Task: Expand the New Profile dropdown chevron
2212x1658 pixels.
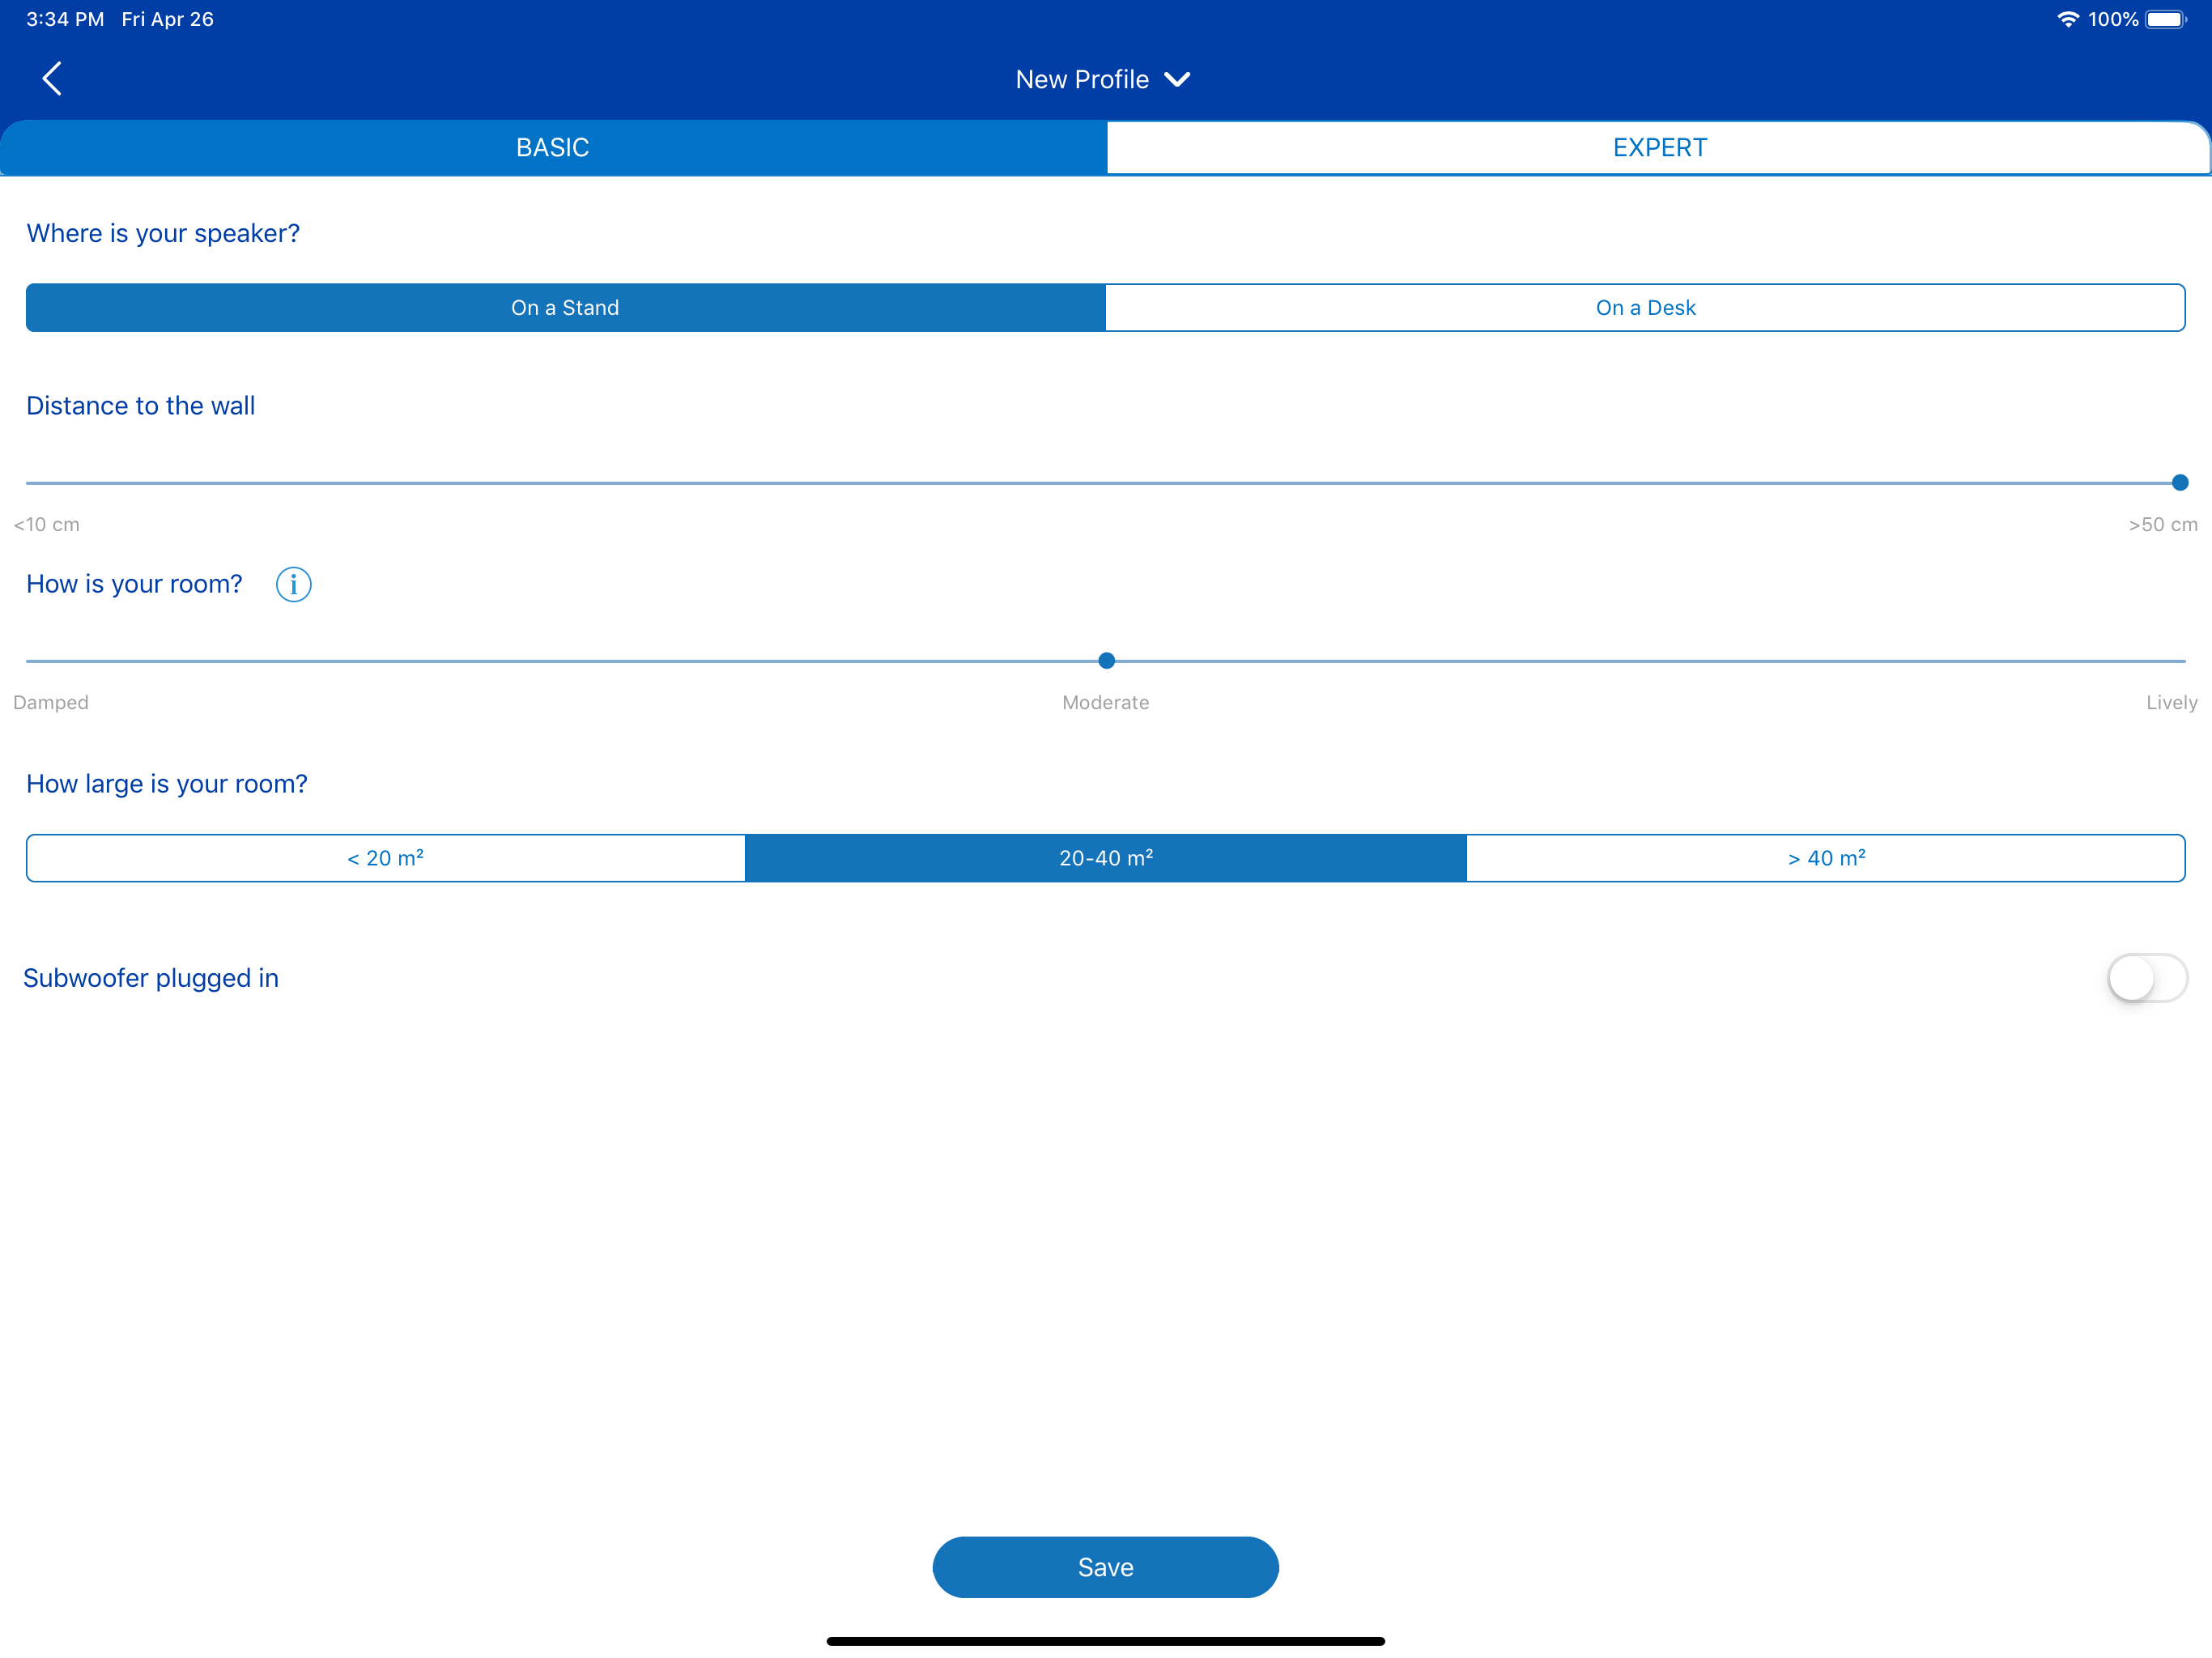Action: (x=1178, y=79)
